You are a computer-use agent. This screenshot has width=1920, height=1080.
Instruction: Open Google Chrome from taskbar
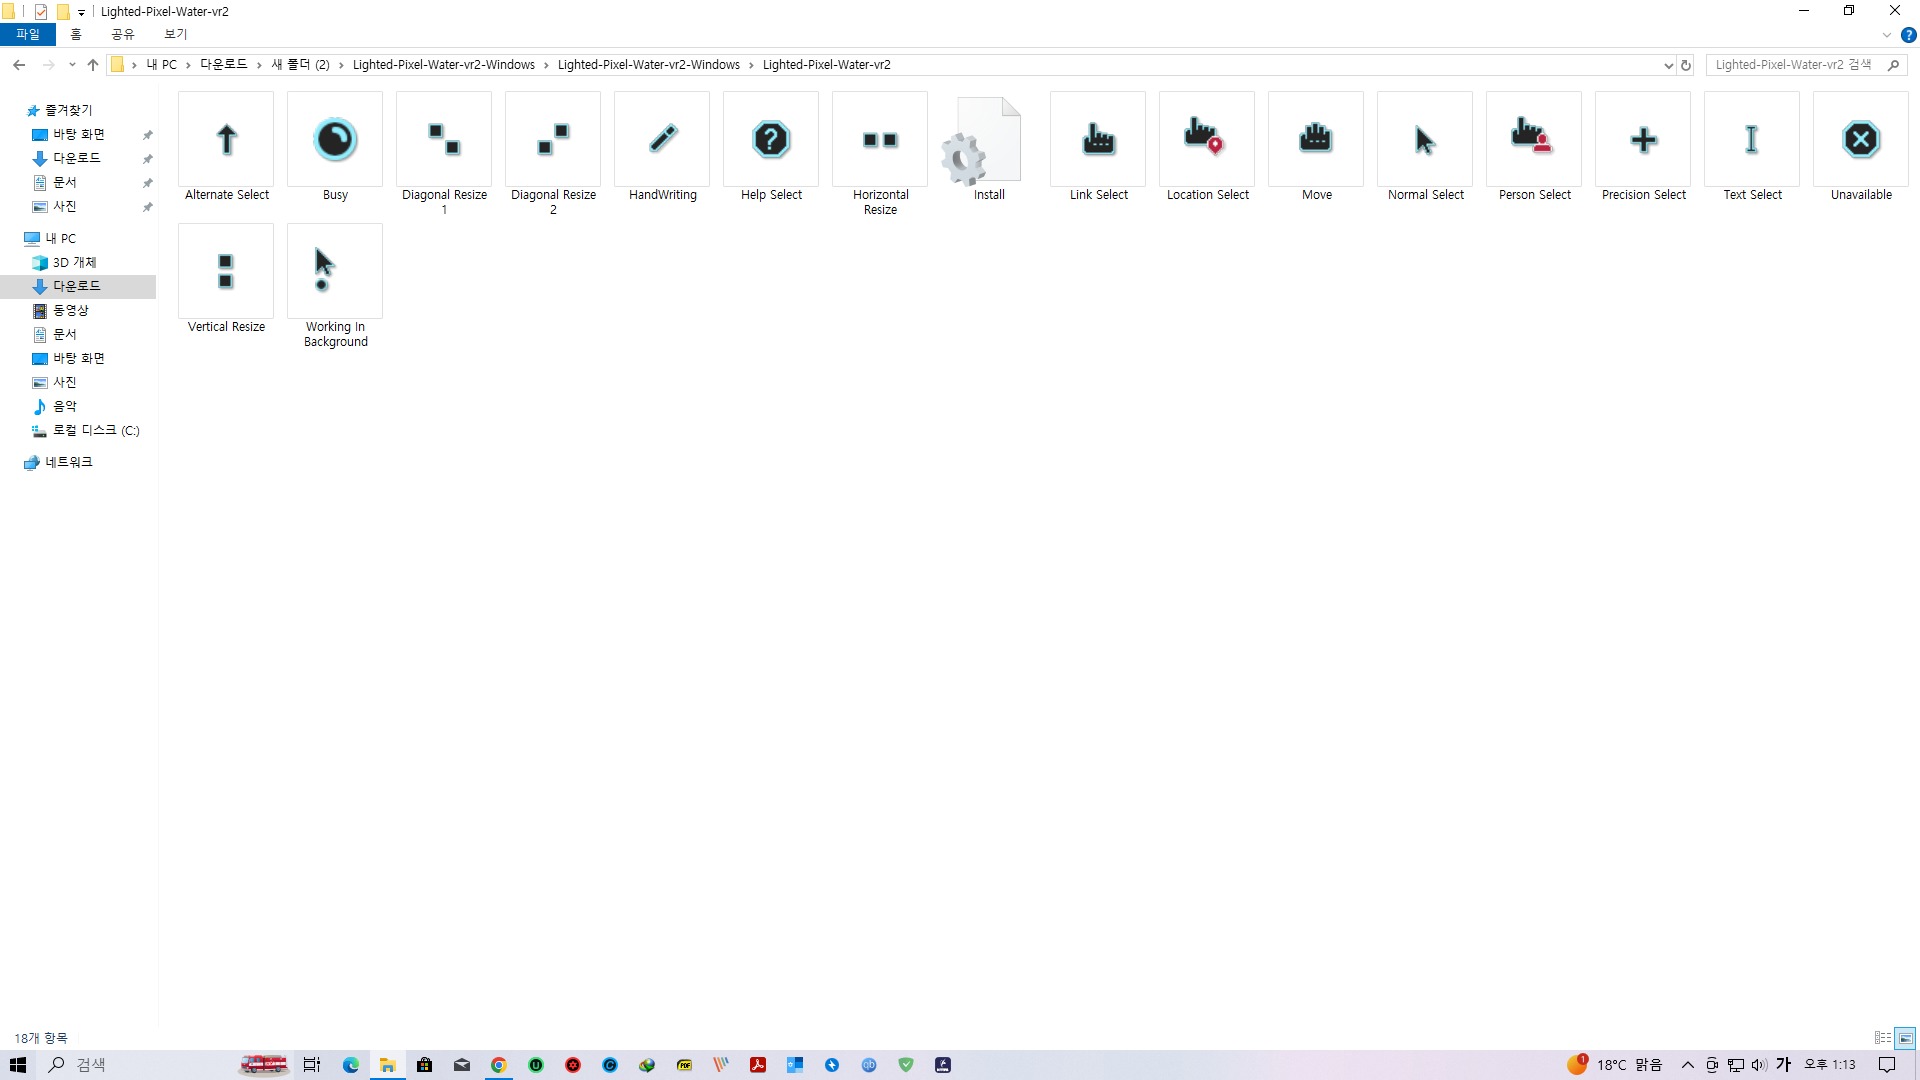498,1065
